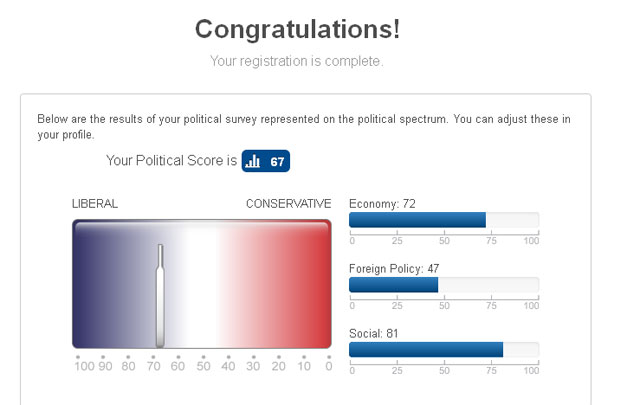
Task: Click the political spectrum slider handle
Action: click(160, 296)
